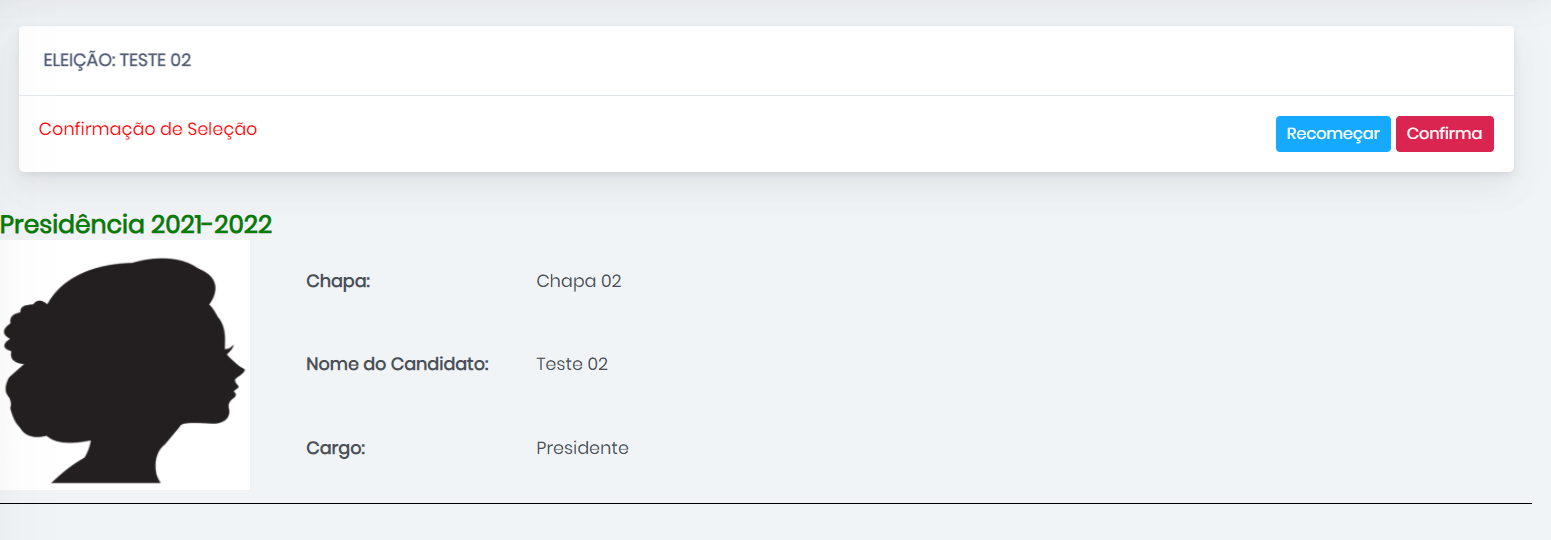1551x540 pixels.
Task: Click the Chapa 02 value
Action: tap(579, 281)
